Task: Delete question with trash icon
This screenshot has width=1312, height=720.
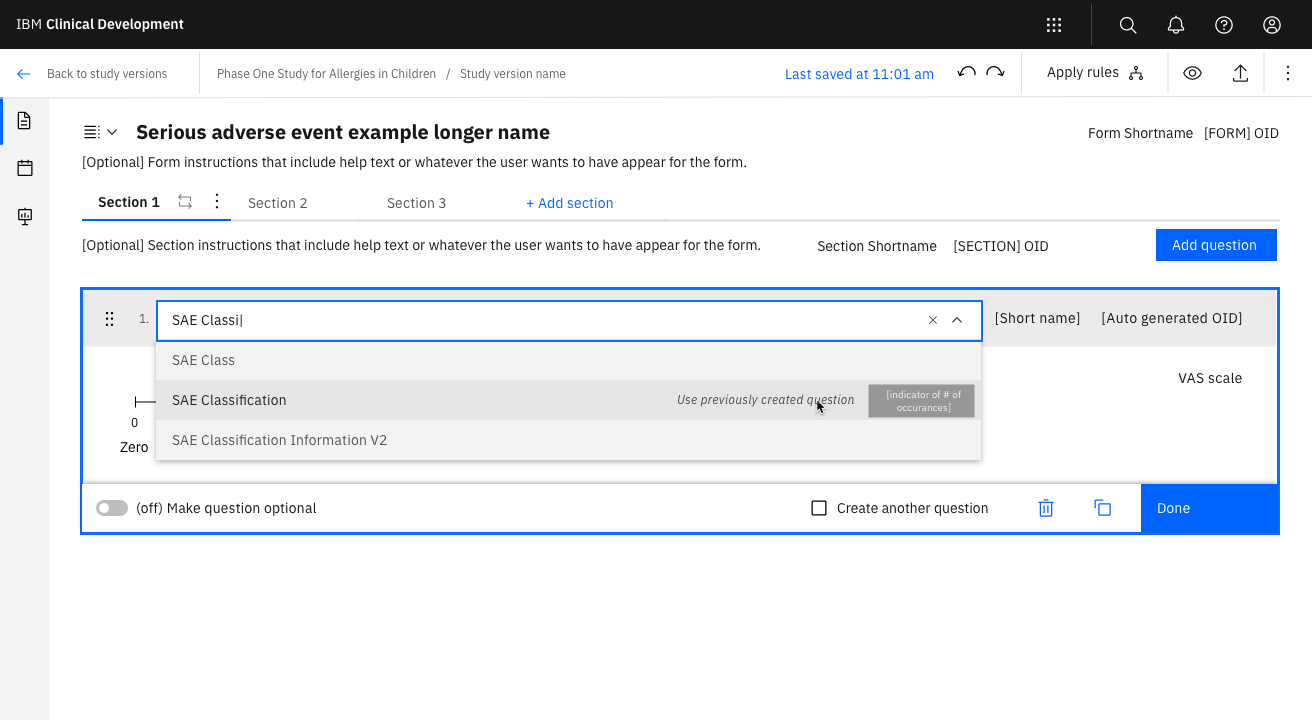Action: pyautogui.click(x=1046, y=508)
